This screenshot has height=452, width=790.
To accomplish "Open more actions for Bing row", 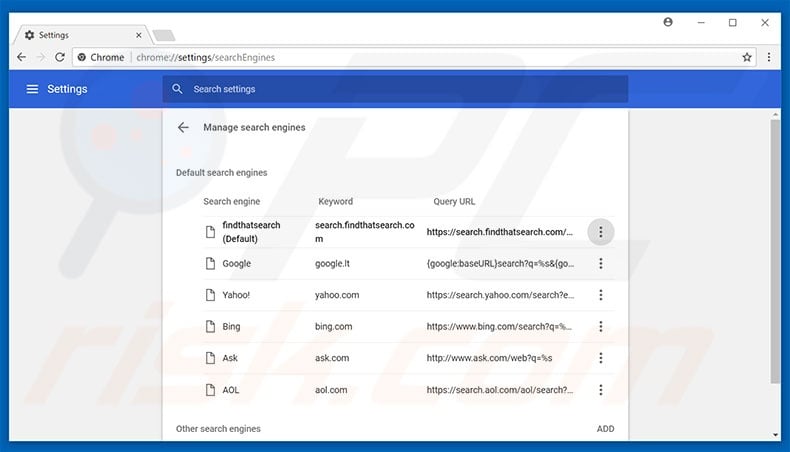I will pyautogui.click(x=601, y=327).
